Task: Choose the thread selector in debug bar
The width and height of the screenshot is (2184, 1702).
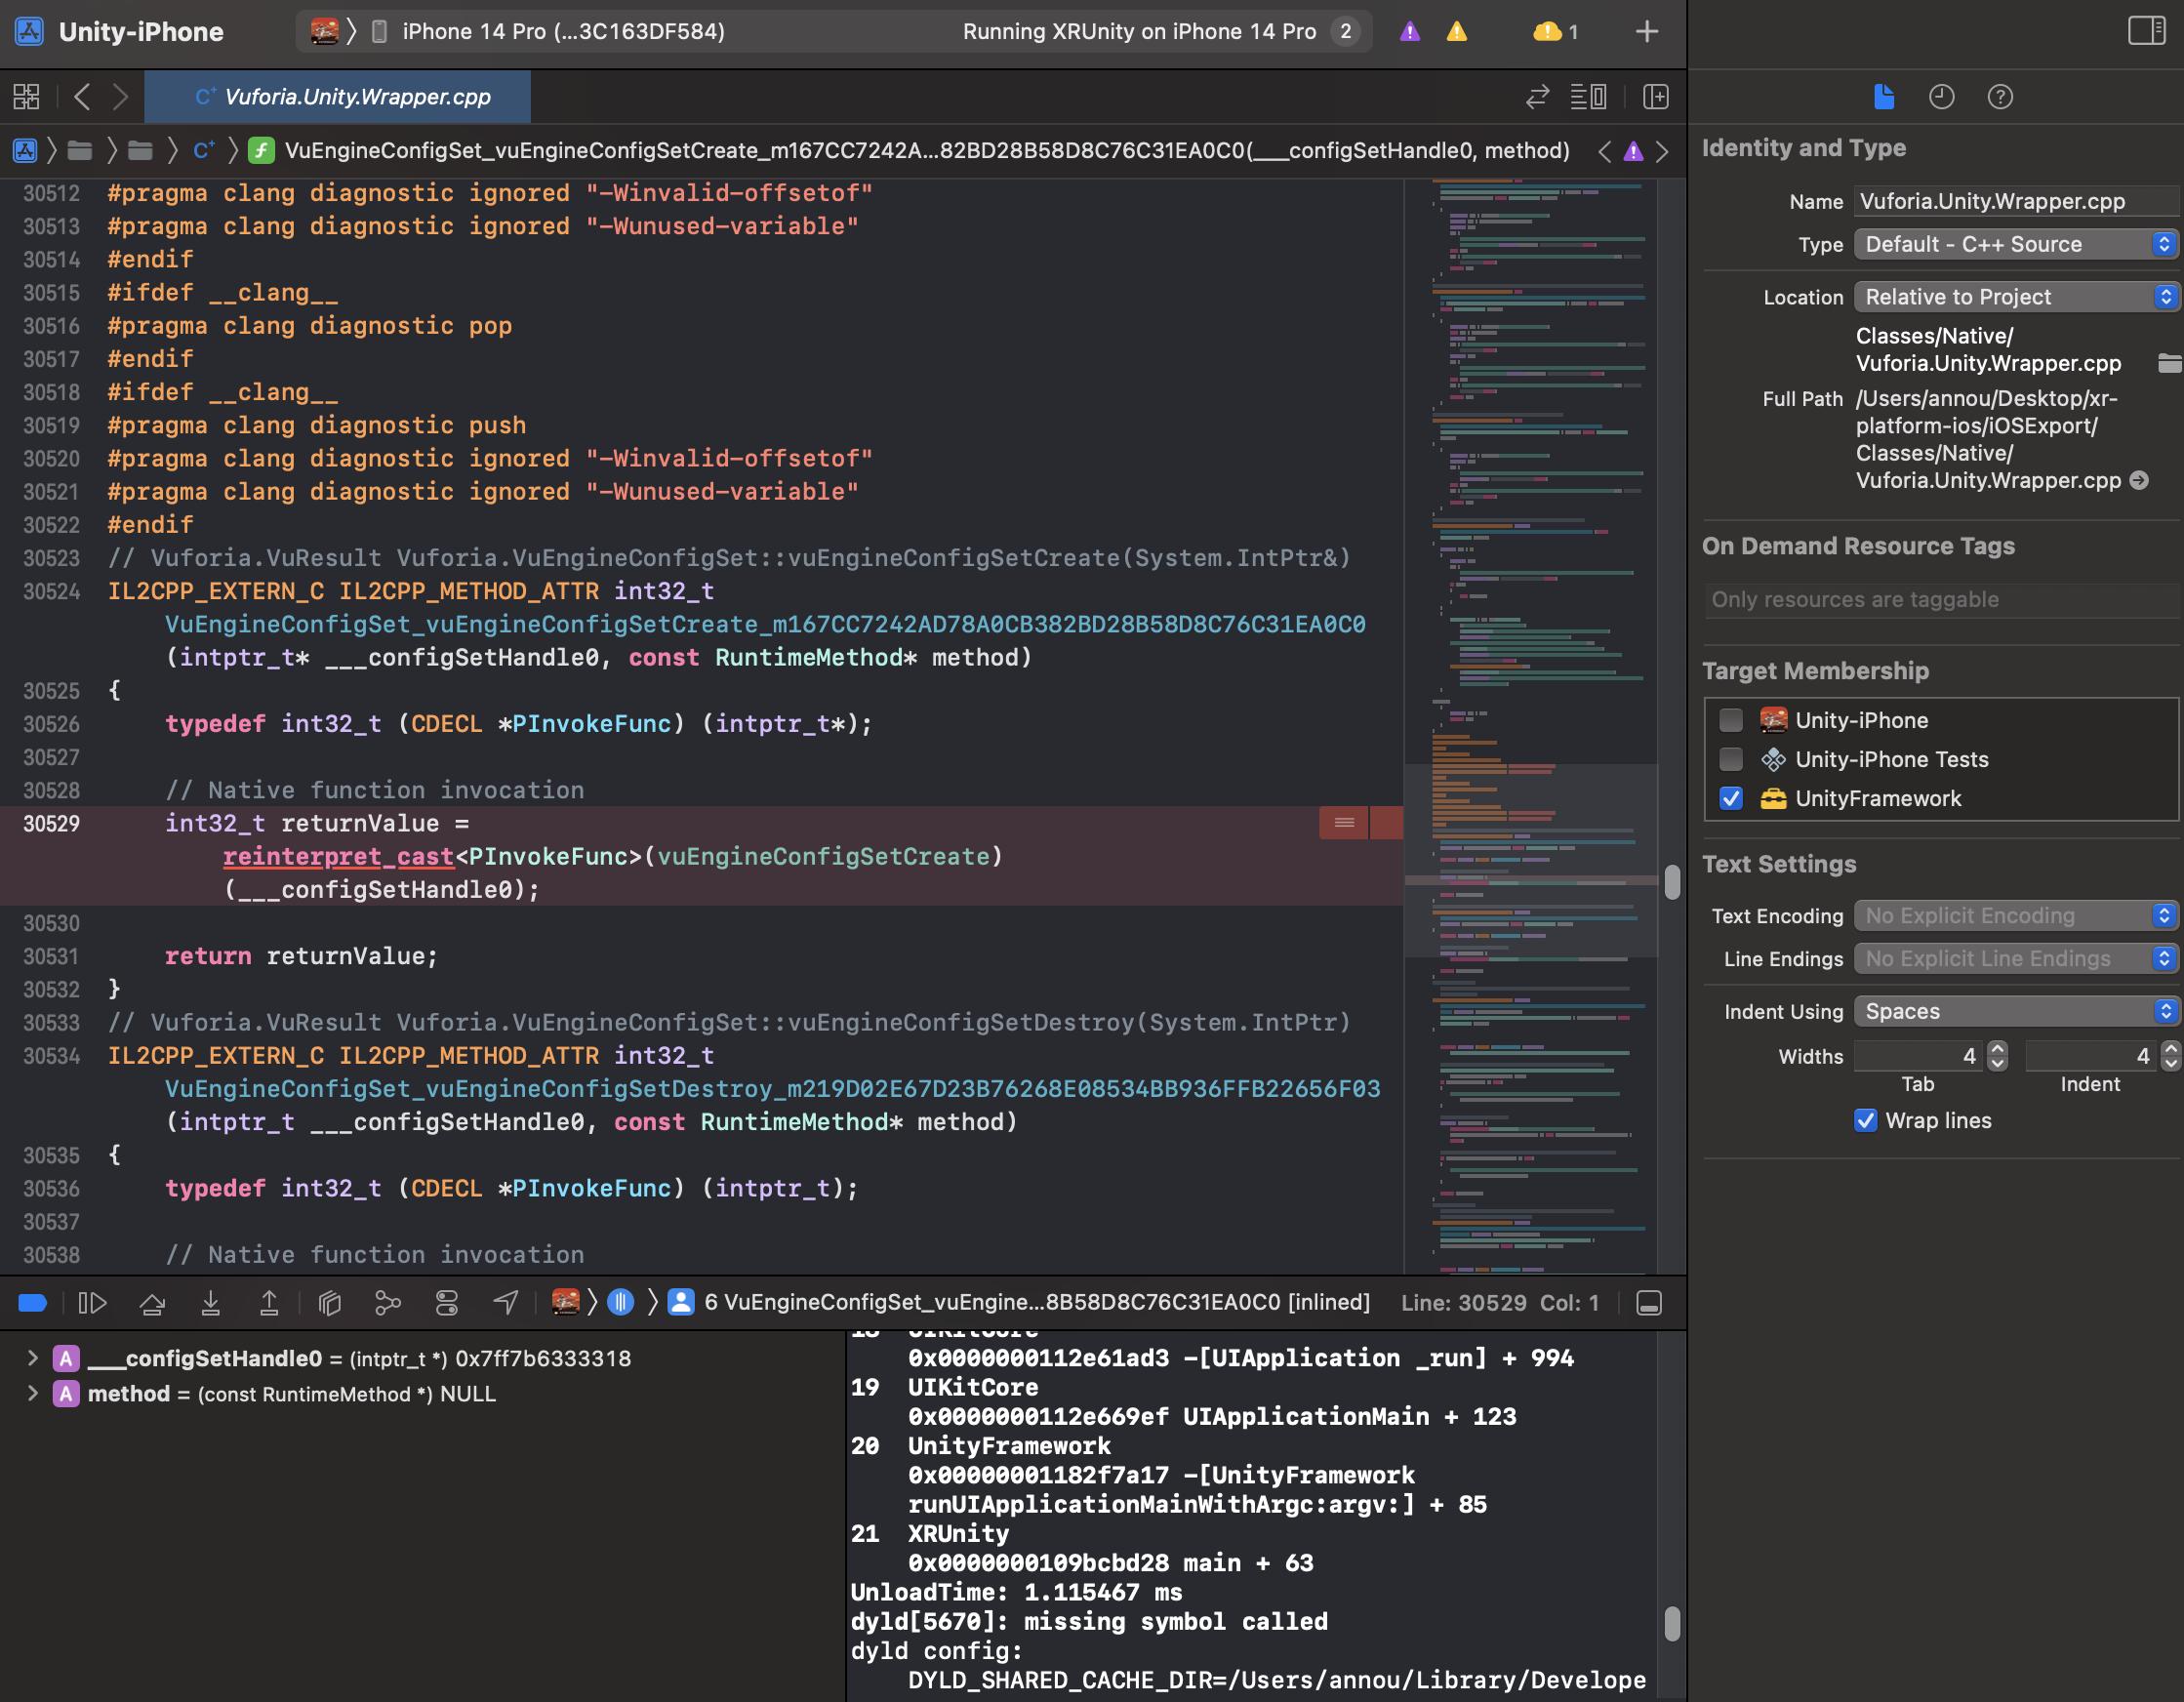Action: click(x=621, y=1302)
